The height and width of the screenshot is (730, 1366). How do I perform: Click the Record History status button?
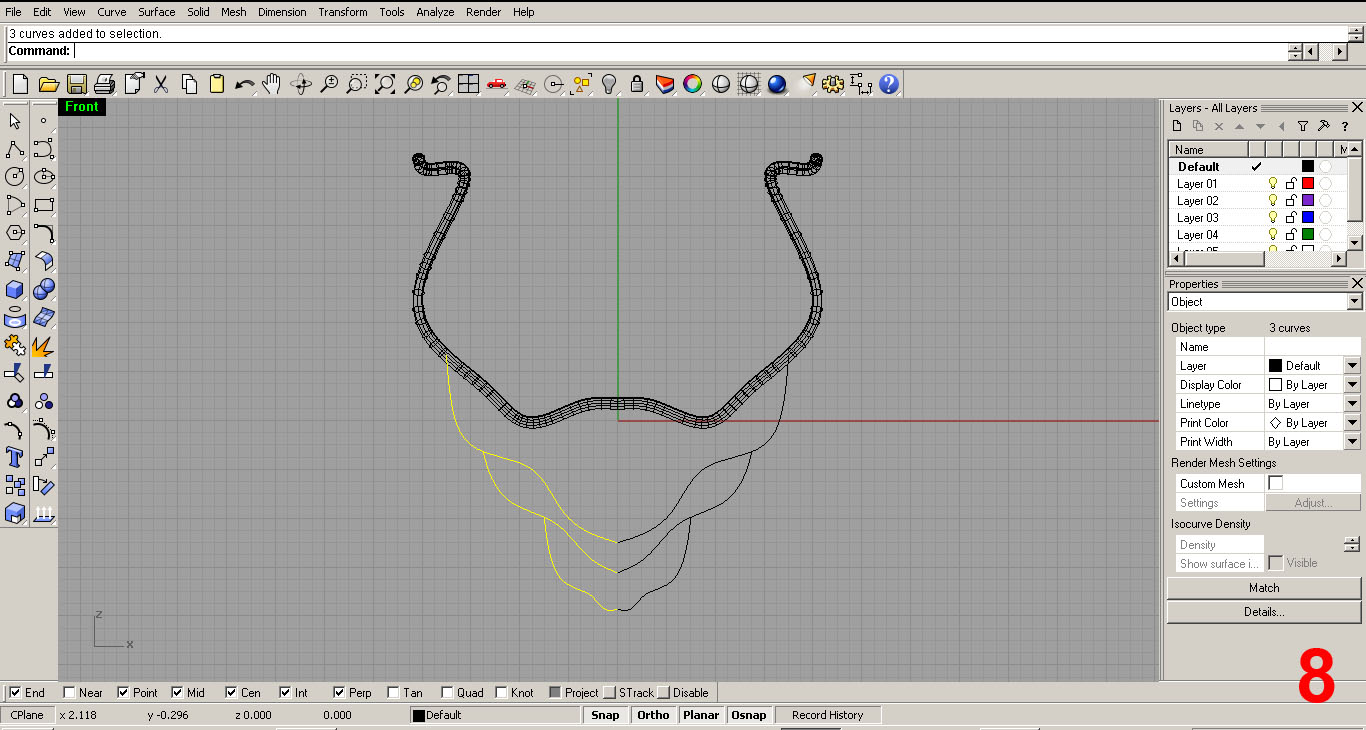[827, 715]
